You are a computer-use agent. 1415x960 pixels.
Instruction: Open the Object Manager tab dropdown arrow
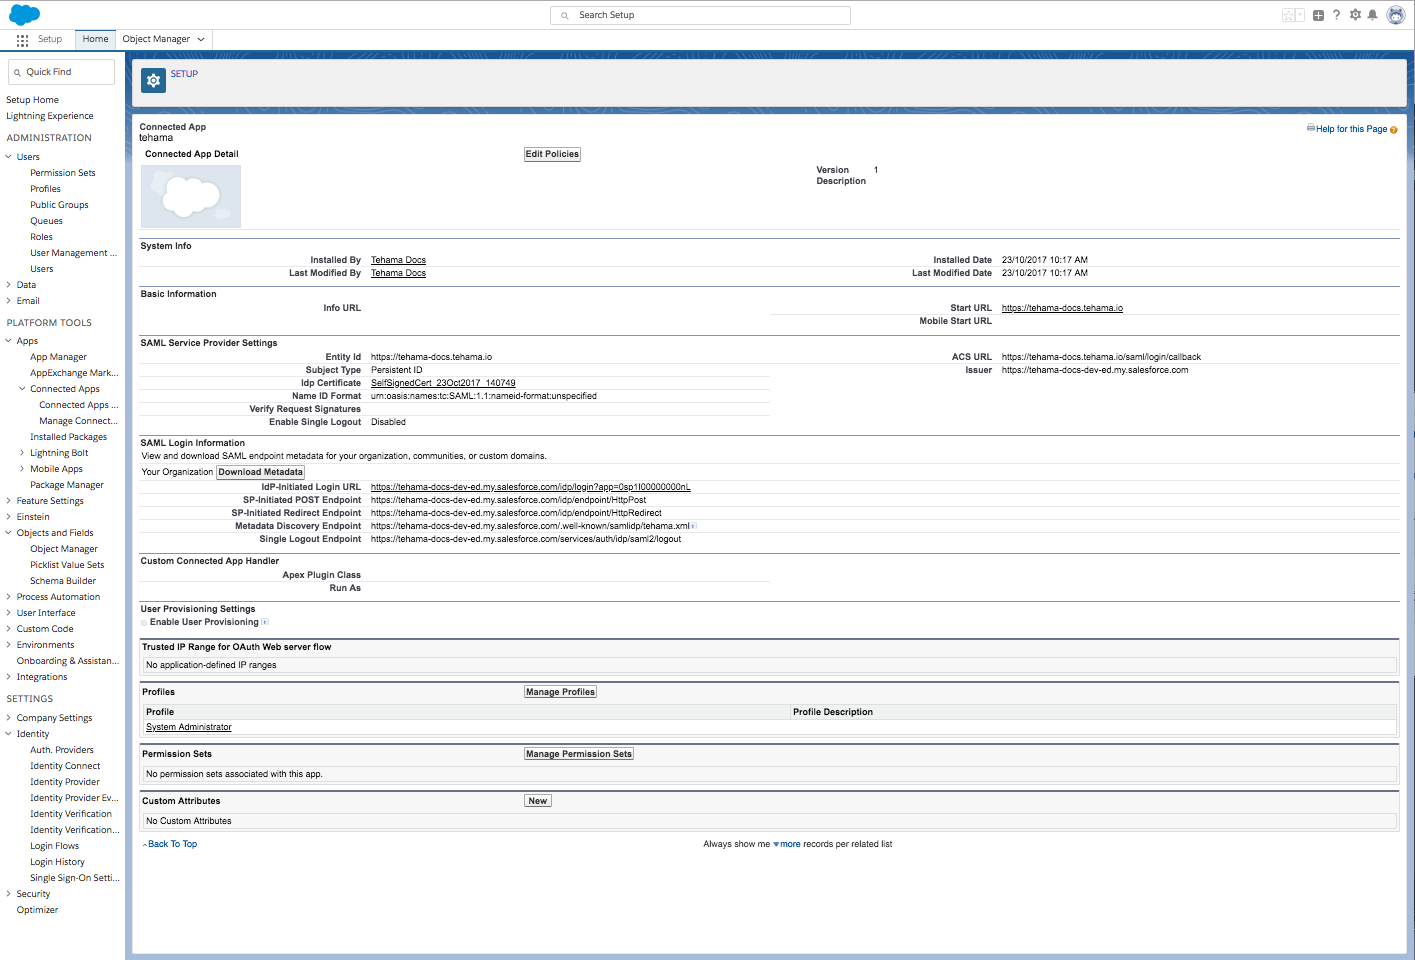(x=201, y=40)
